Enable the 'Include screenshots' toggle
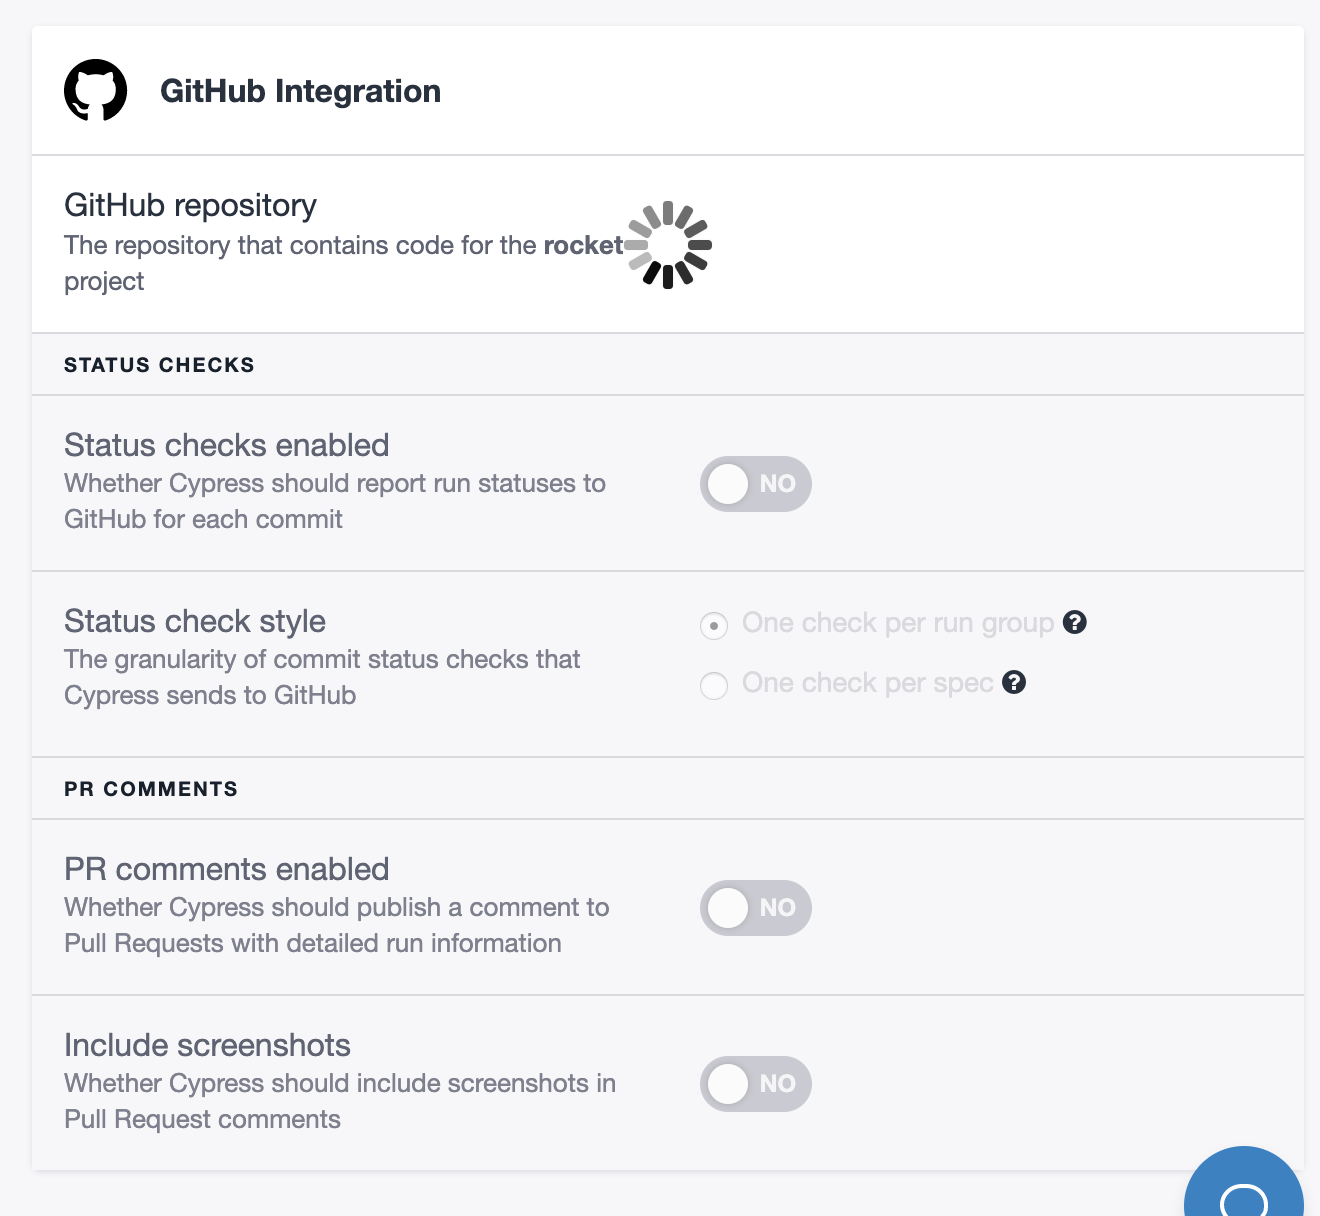 [x=755, y=1083]
